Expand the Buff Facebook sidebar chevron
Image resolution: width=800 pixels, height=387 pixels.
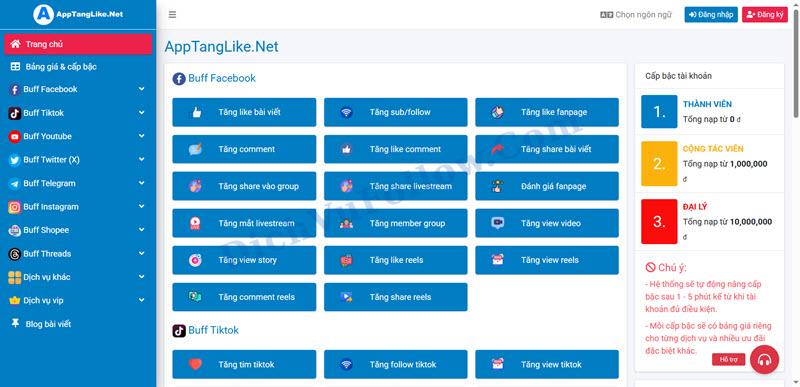[141, 89]
